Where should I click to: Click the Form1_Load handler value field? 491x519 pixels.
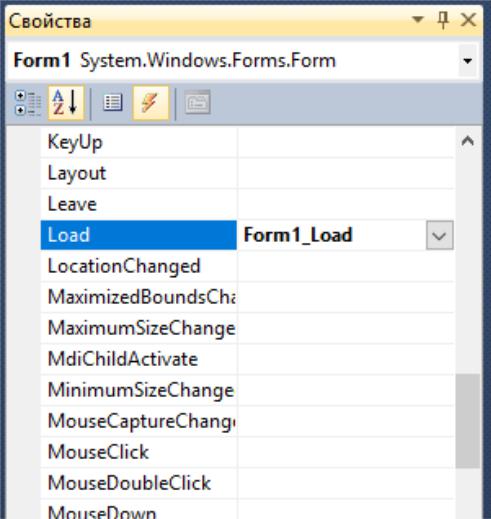(331, 235)
